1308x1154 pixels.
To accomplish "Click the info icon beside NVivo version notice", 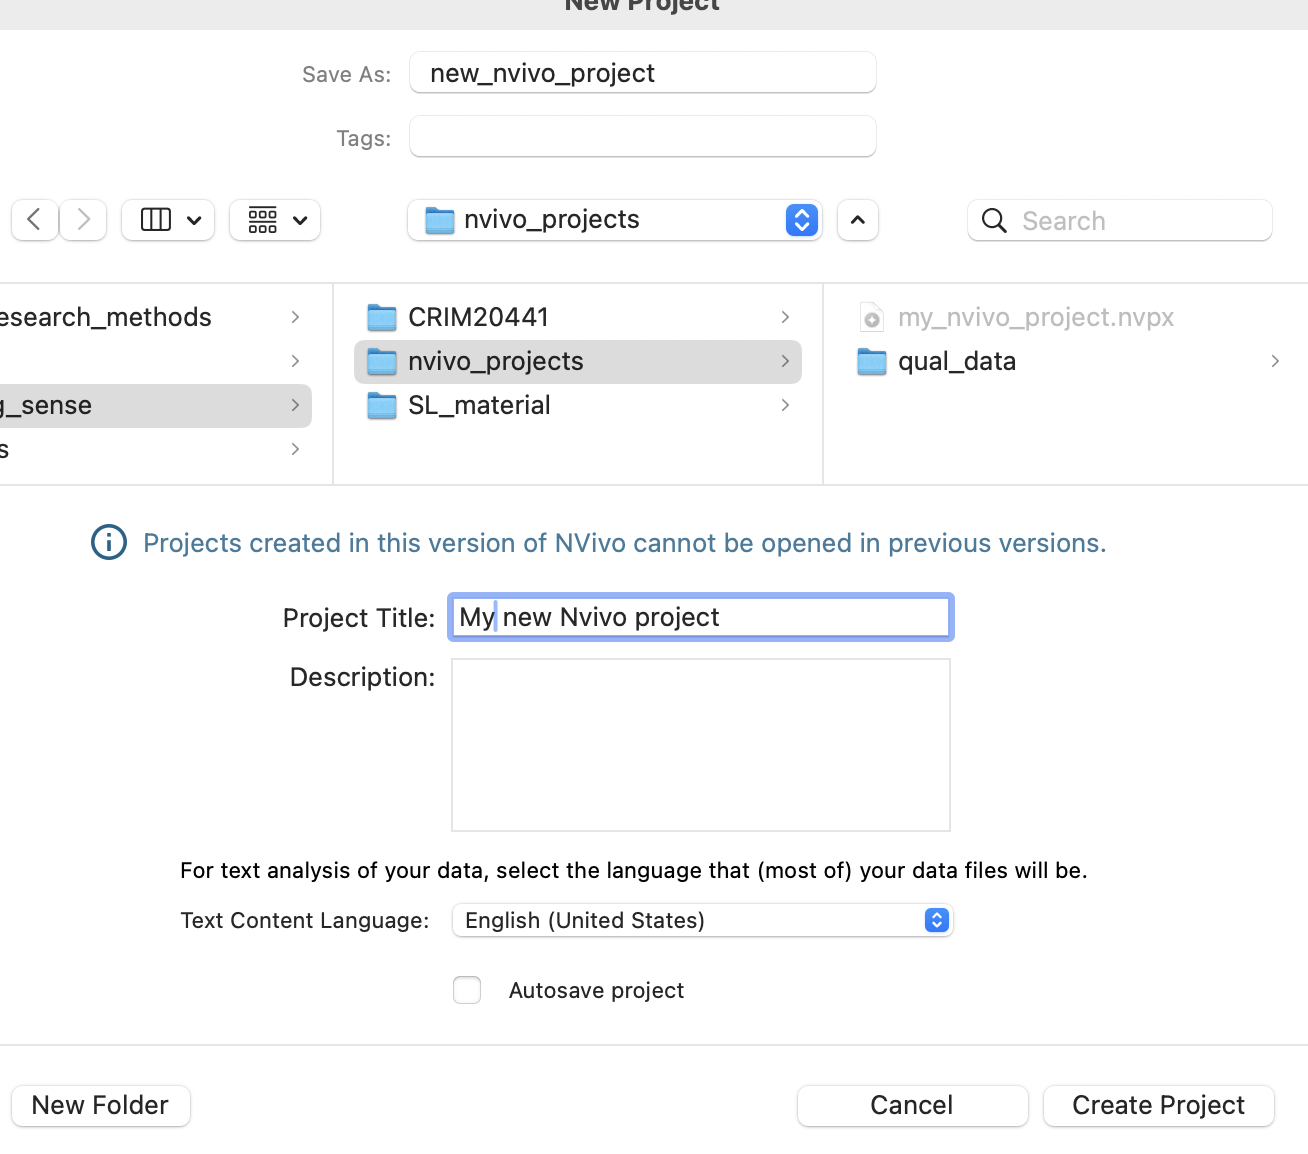I will click(109, 543).
